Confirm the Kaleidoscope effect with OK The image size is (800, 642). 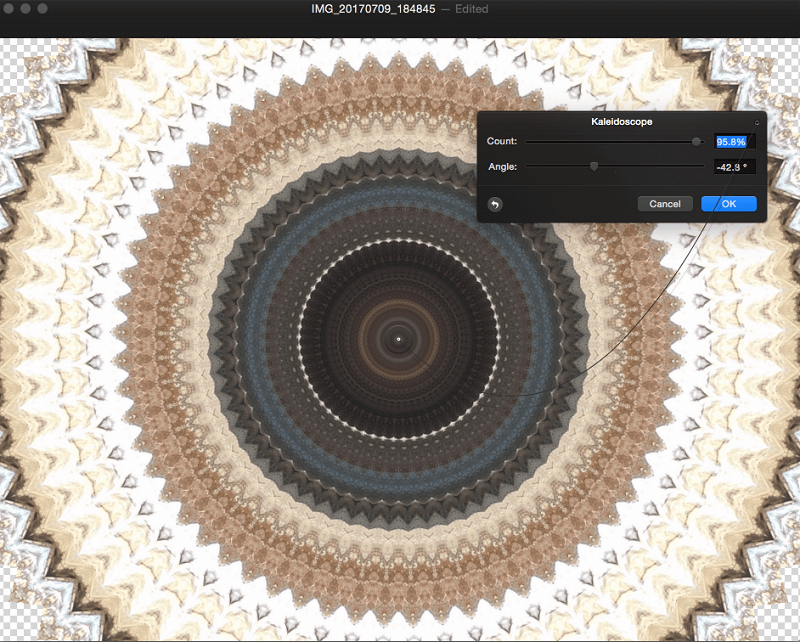(729, 204)
